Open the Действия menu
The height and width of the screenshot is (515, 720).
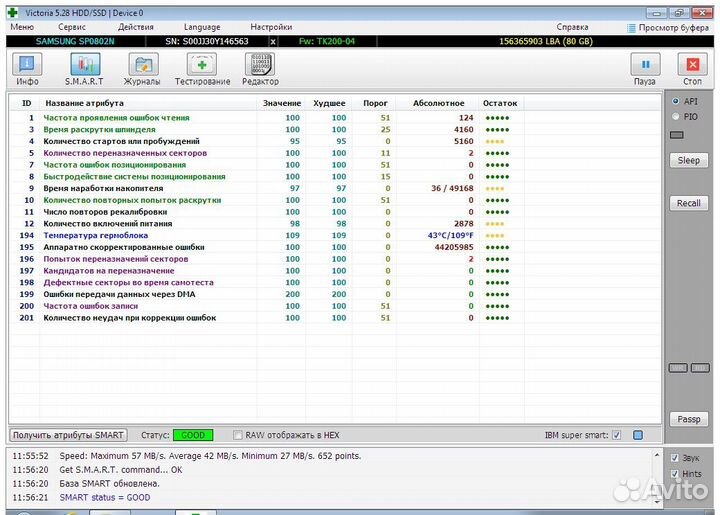(135, 27)
